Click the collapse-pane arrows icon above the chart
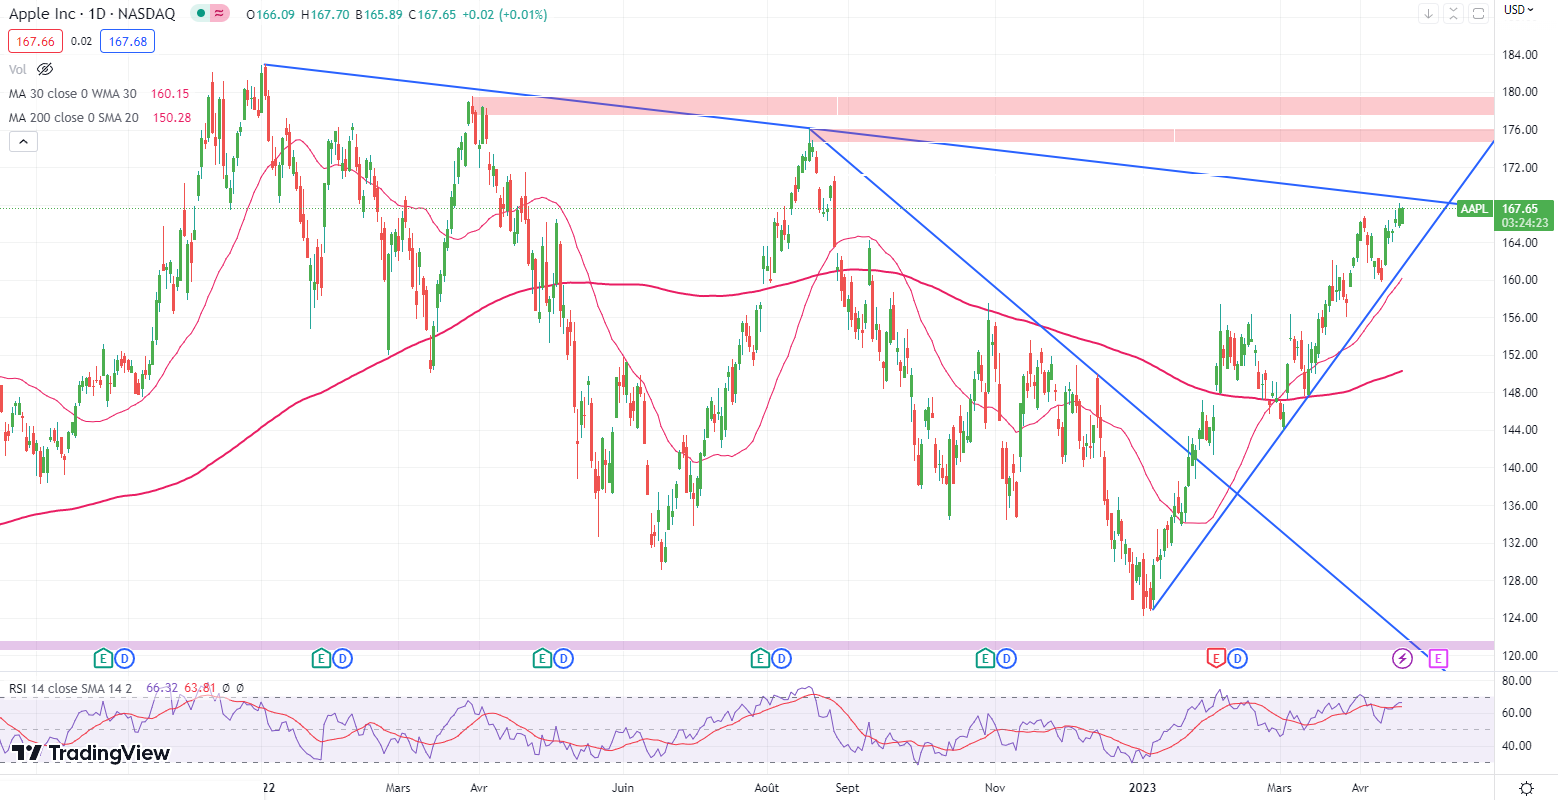The height and width of the screenshot is (800, 1558). click(1453, 13)
